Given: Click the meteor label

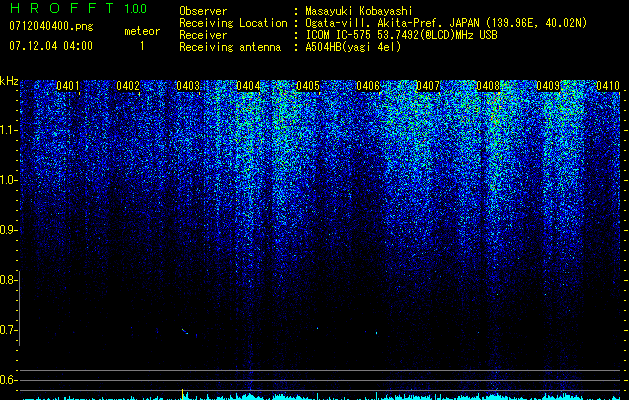Looking at the screenshot, I should 142,31.
